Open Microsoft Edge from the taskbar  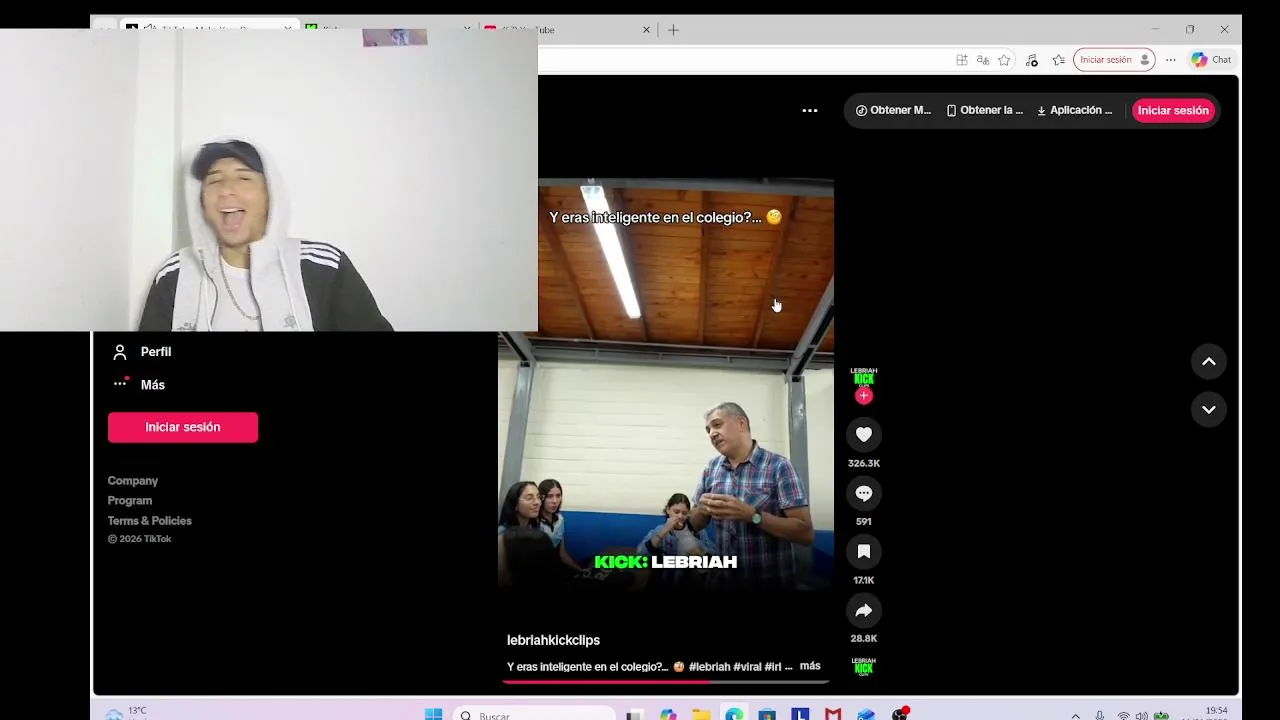734,714
